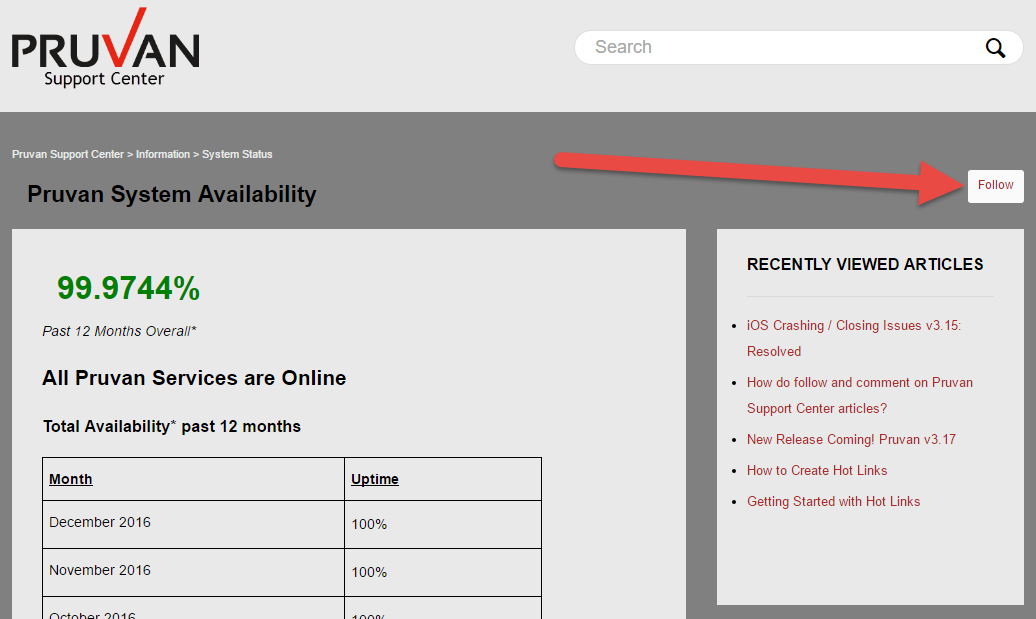1036x619 pixels.
Task: Open How to Create Hot Links
Action: click(817, 471)
